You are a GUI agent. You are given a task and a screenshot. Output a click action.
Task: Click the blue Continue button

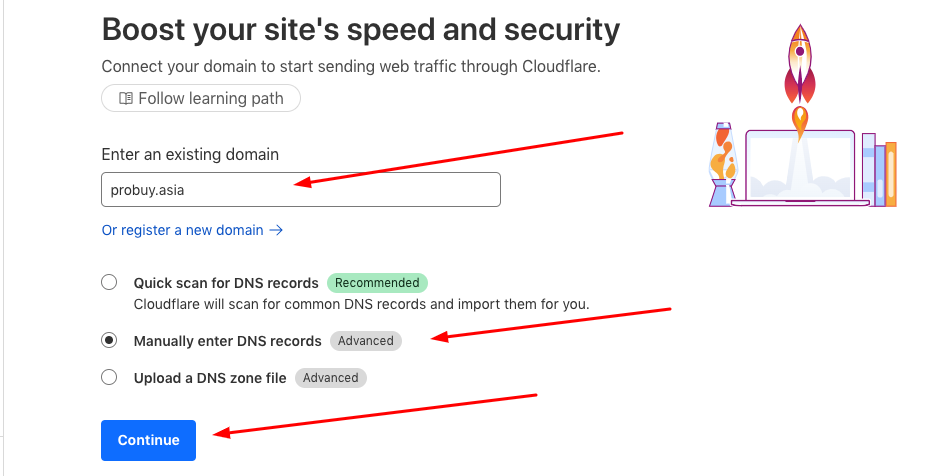point(148,440)
